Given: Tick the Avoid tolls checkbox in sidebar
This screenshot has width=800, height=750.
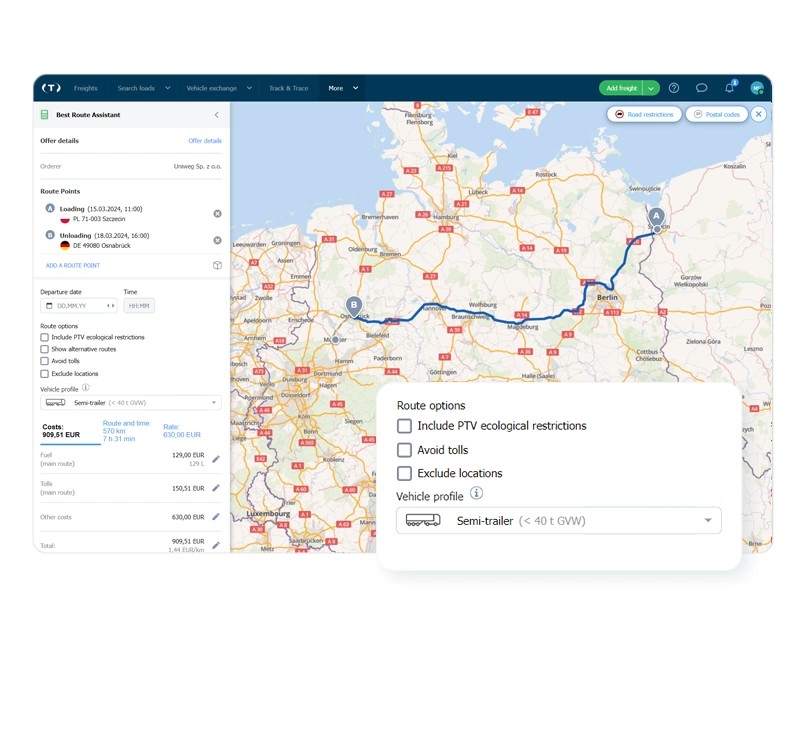Looking at the screenshot, I should point(44,361).
